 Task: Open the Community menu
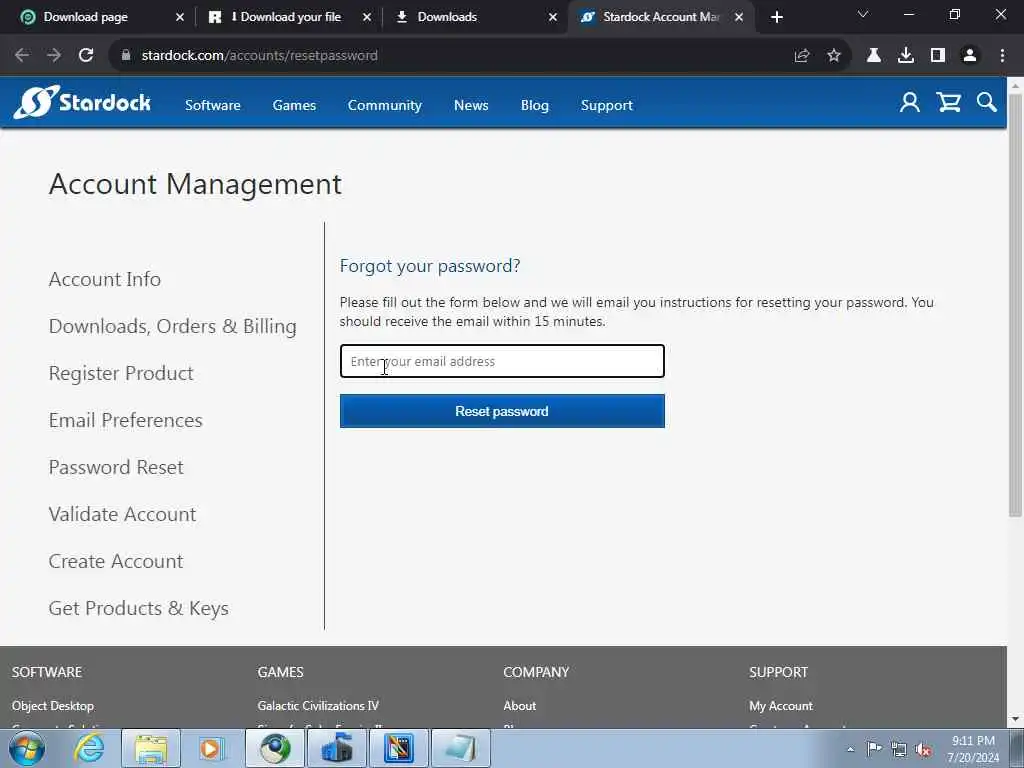coord(385,105)
